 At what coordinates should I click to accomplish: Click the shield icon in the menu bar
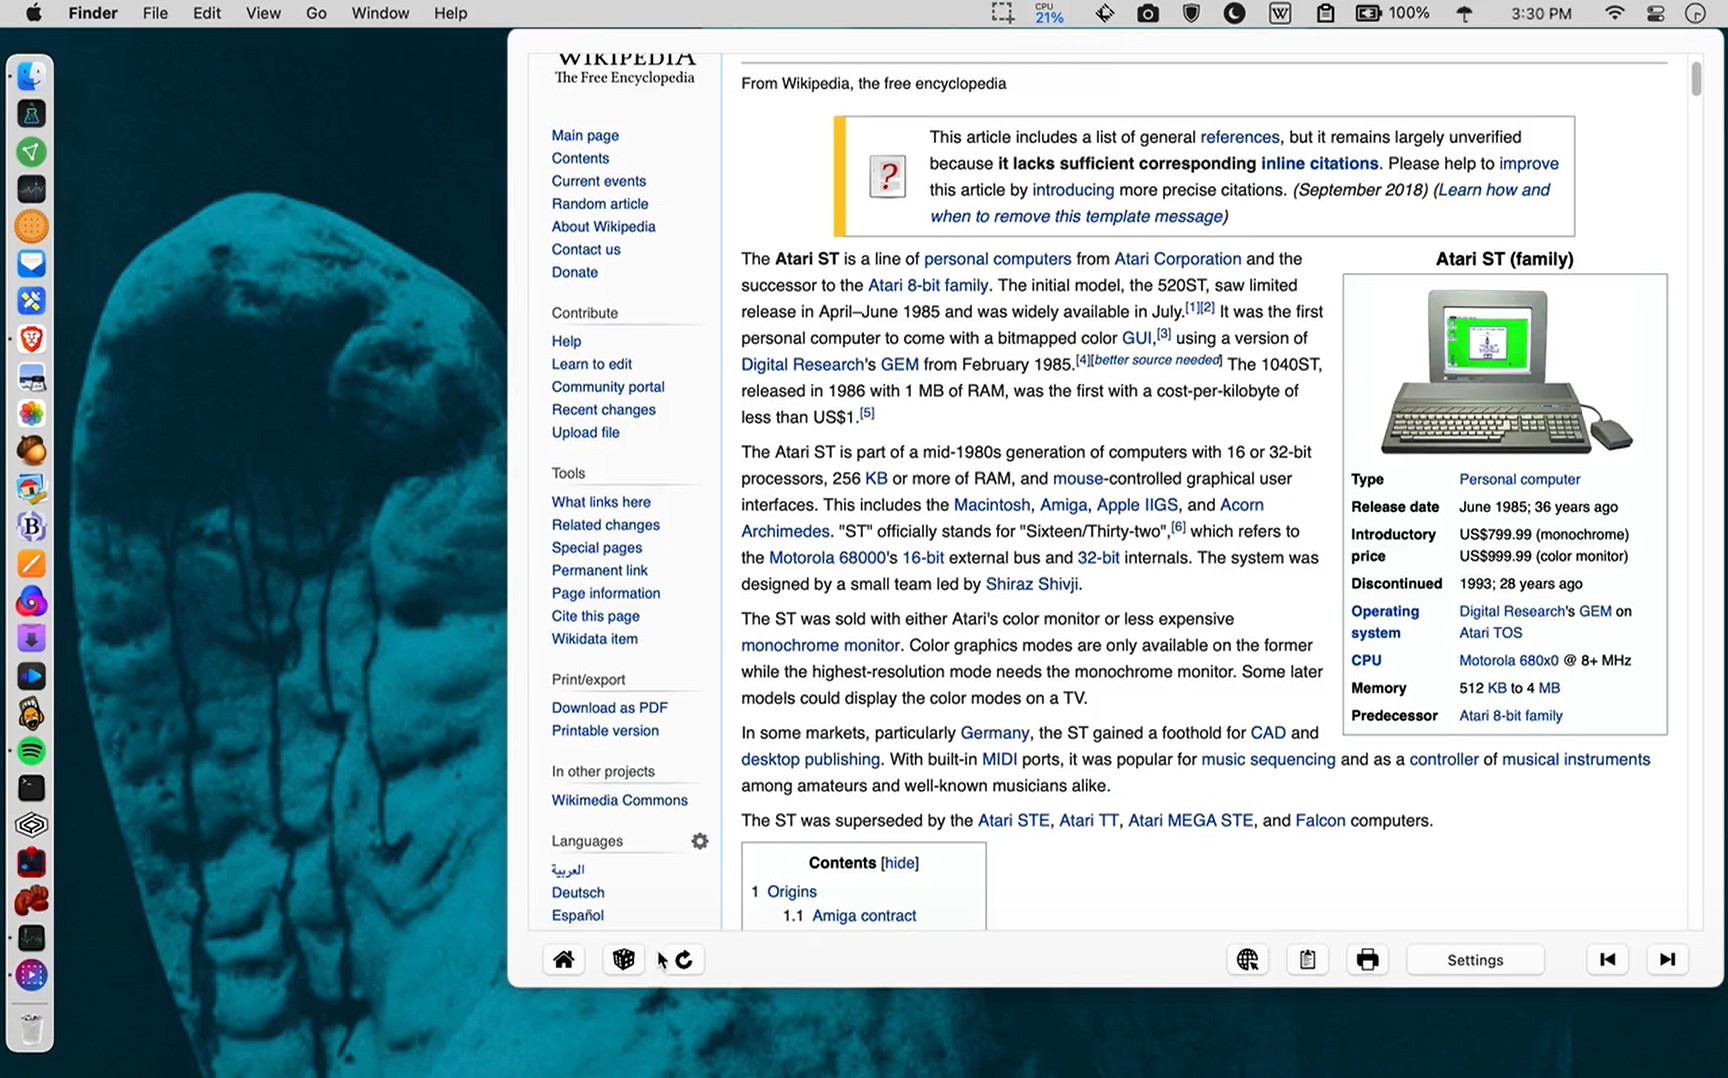coord(1191,13)
